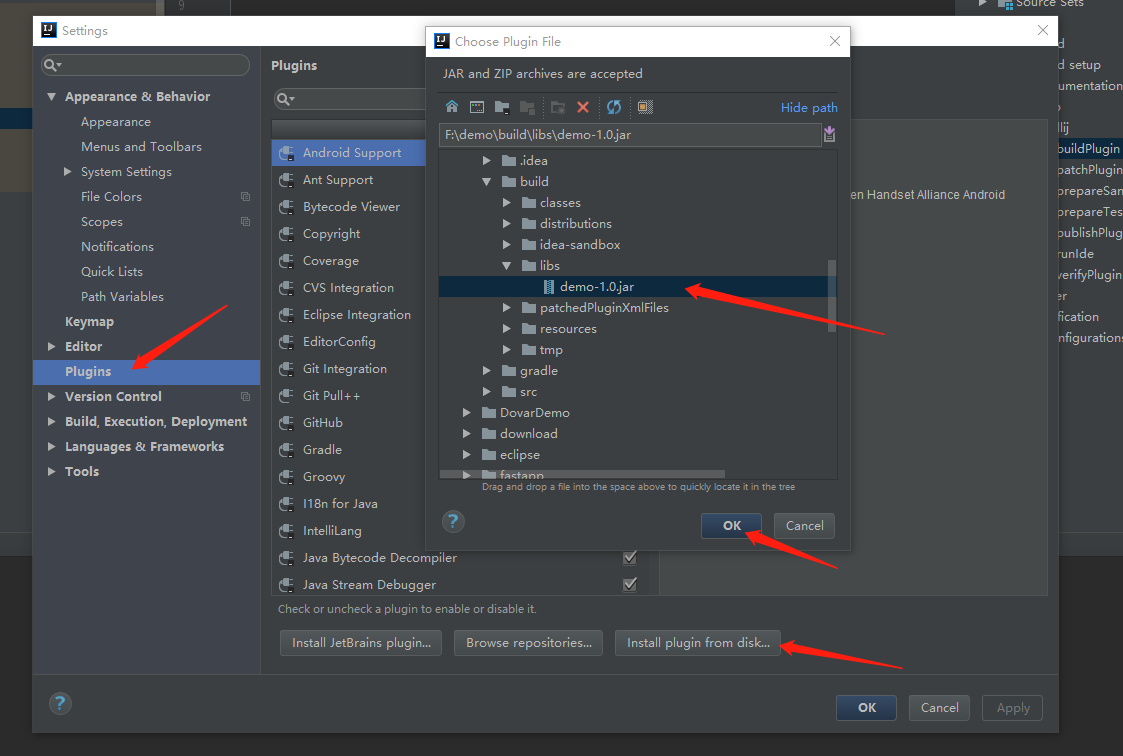Select the EditorConfig plugin icon

point(286,341)
